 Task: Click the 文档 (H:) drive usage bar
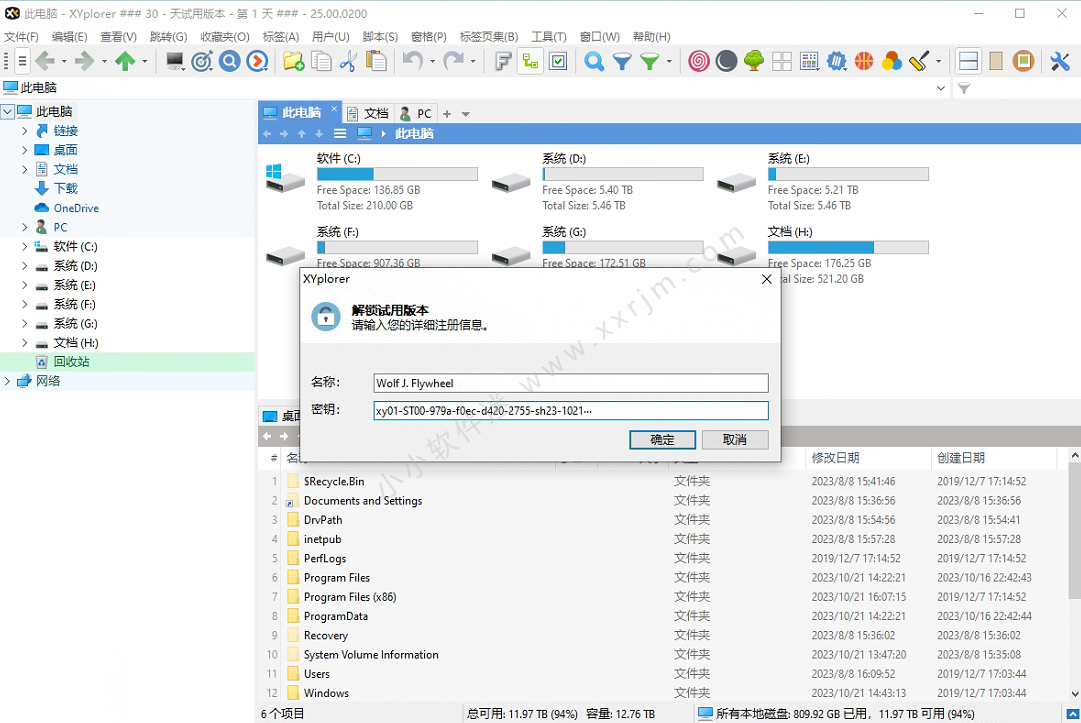[848, 247]
